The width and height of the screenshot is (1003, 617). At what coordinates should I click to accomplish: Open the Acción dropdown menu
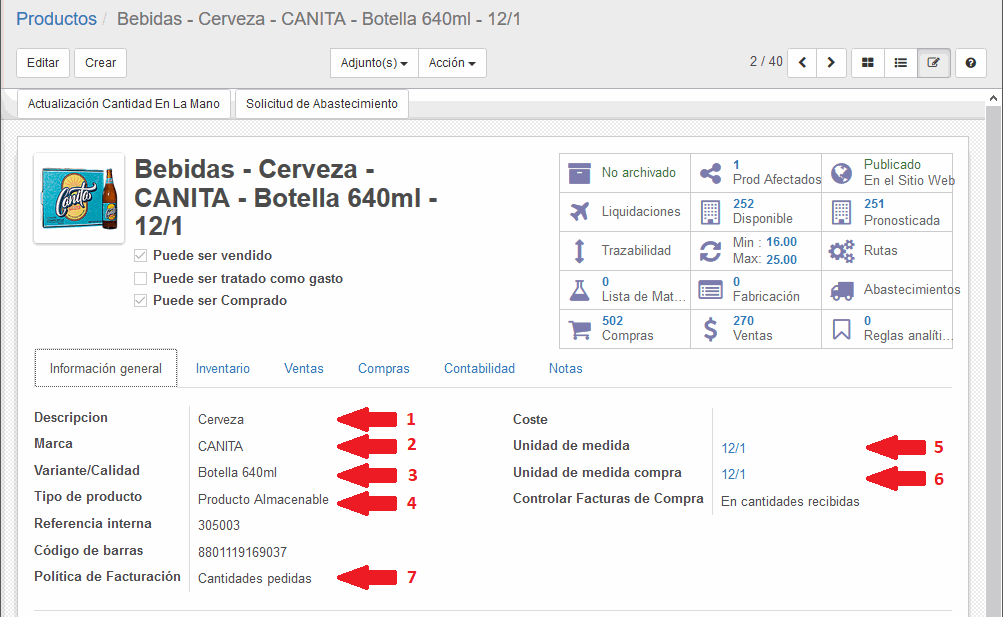pos(452,63)
